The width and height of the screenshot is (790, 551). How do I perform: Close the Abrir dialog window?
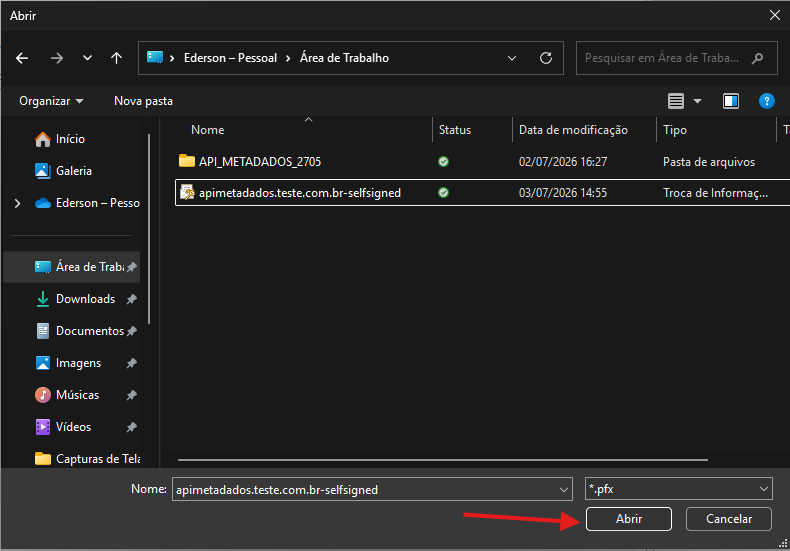tap(775, 16)
